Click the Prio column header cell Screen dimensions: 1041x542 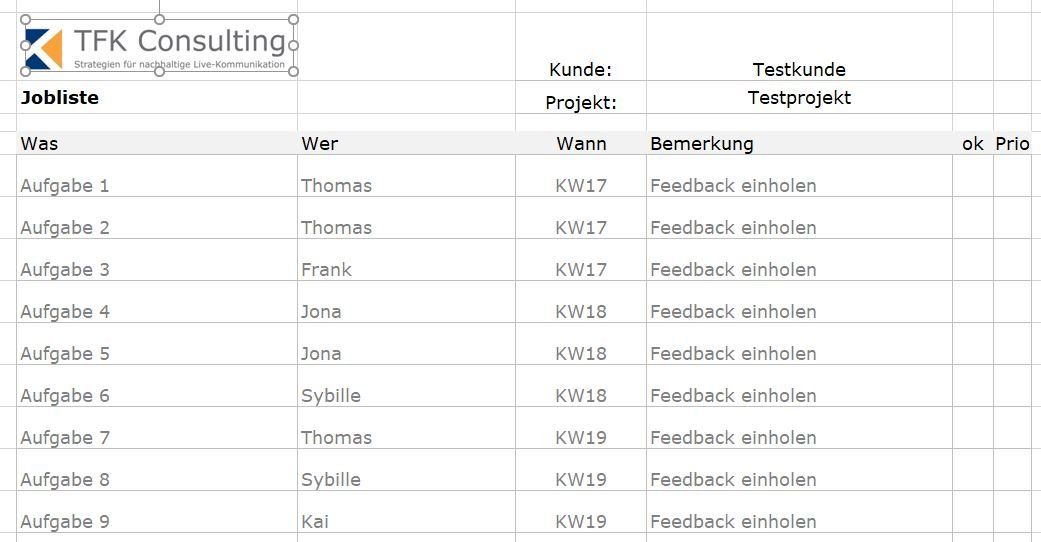1012,143
